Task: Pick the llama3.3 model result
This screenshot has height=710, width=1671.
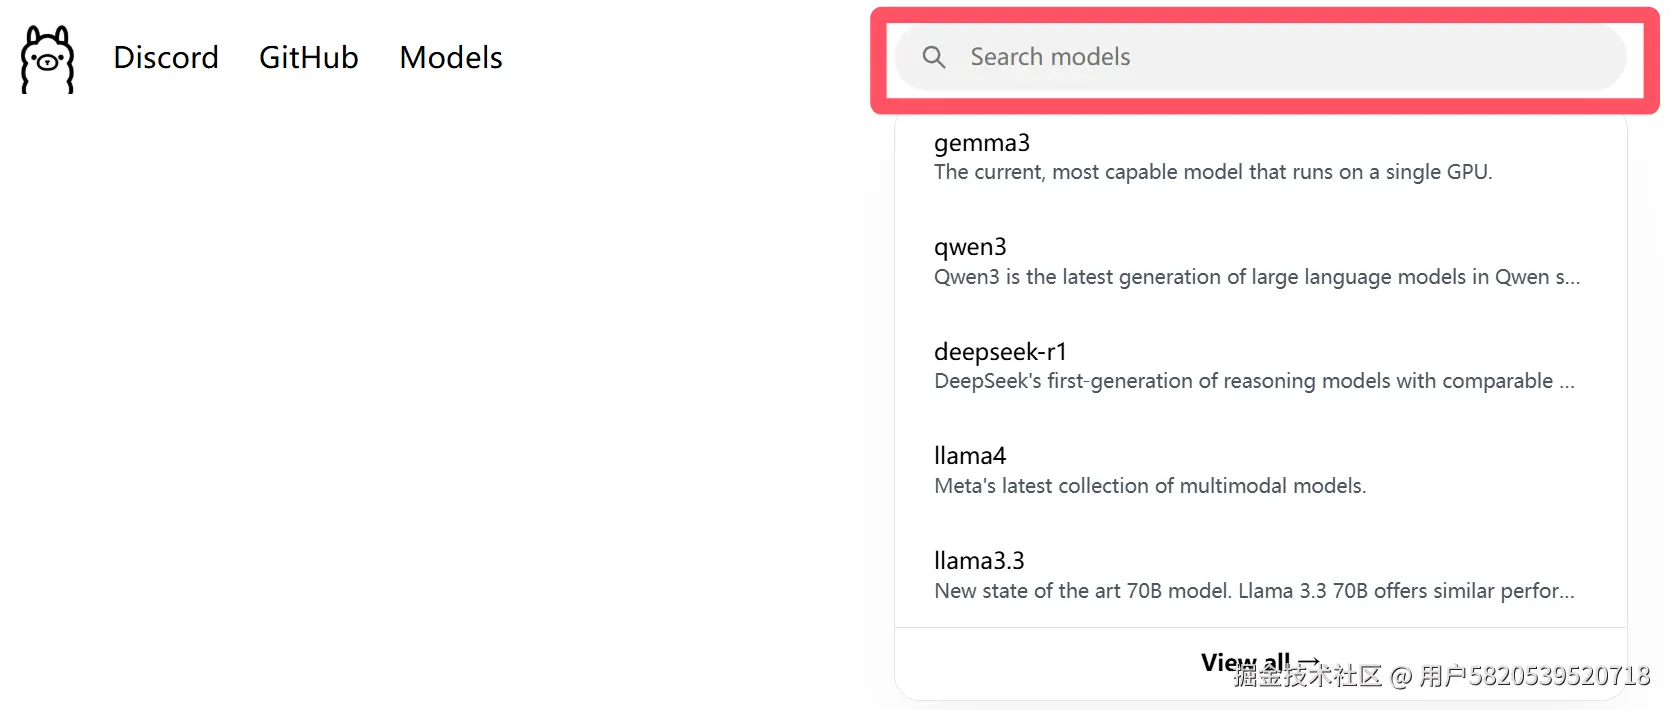Action: [x=979, y=561]
